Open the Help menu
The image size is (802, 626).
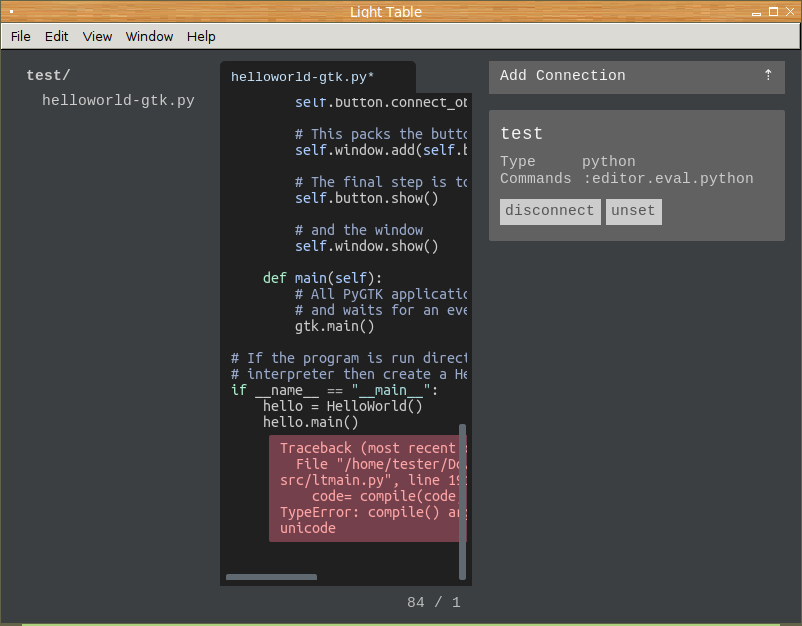tap(201, 37)
